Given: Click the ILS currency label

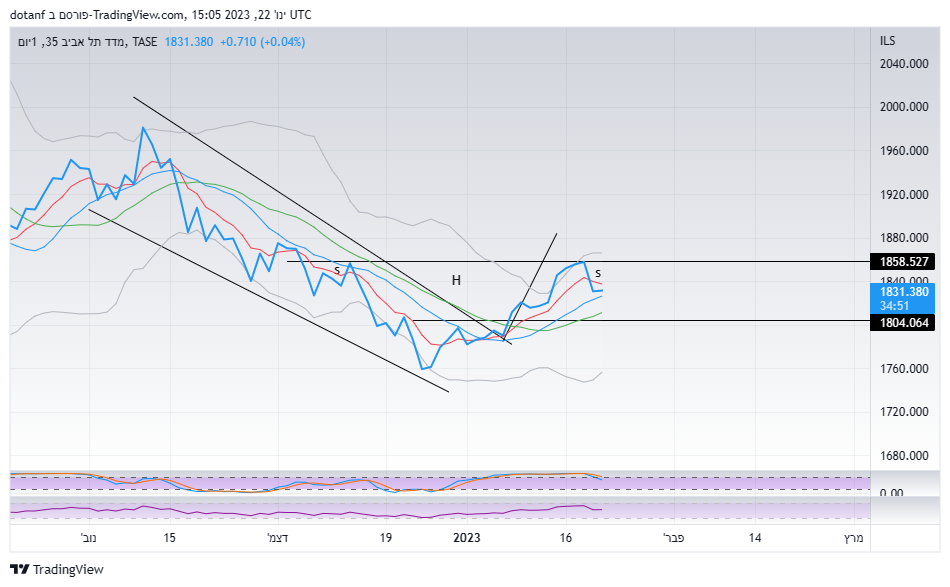Looking at the screenshot, I should (888, 41).
